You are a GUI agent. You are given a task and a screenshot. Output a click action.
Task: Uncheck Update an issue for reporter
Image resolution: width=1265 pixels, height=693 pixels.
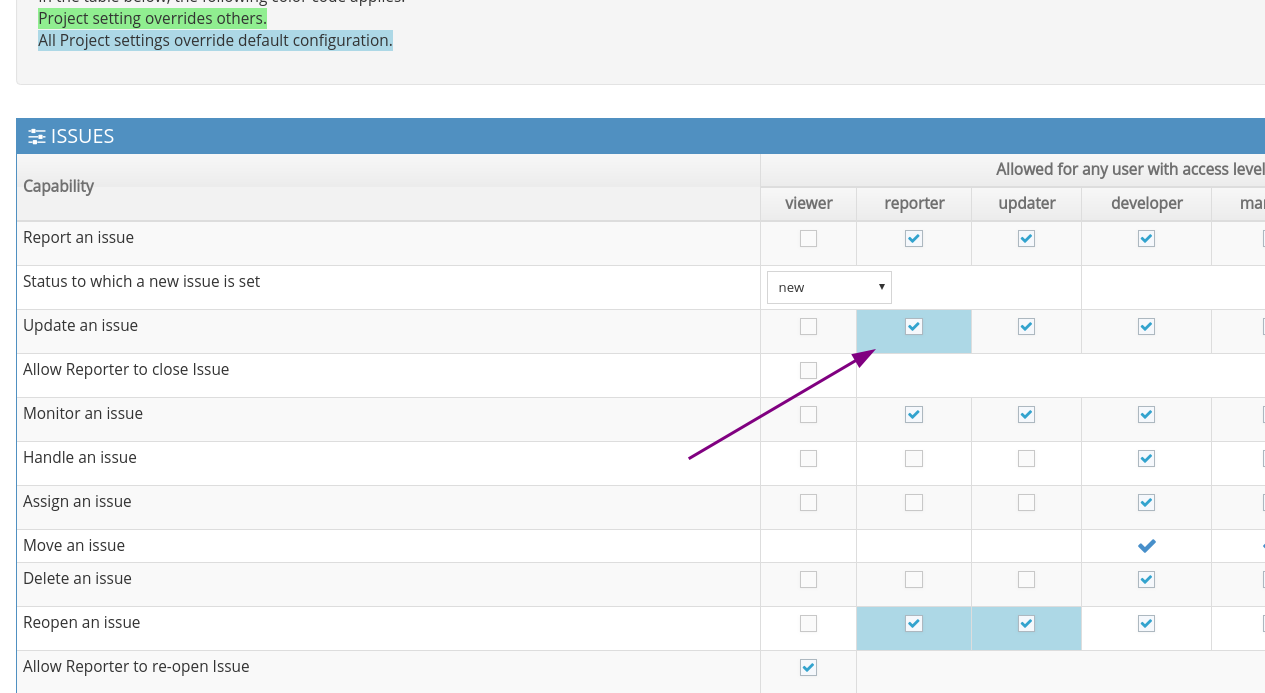(913, 327)
